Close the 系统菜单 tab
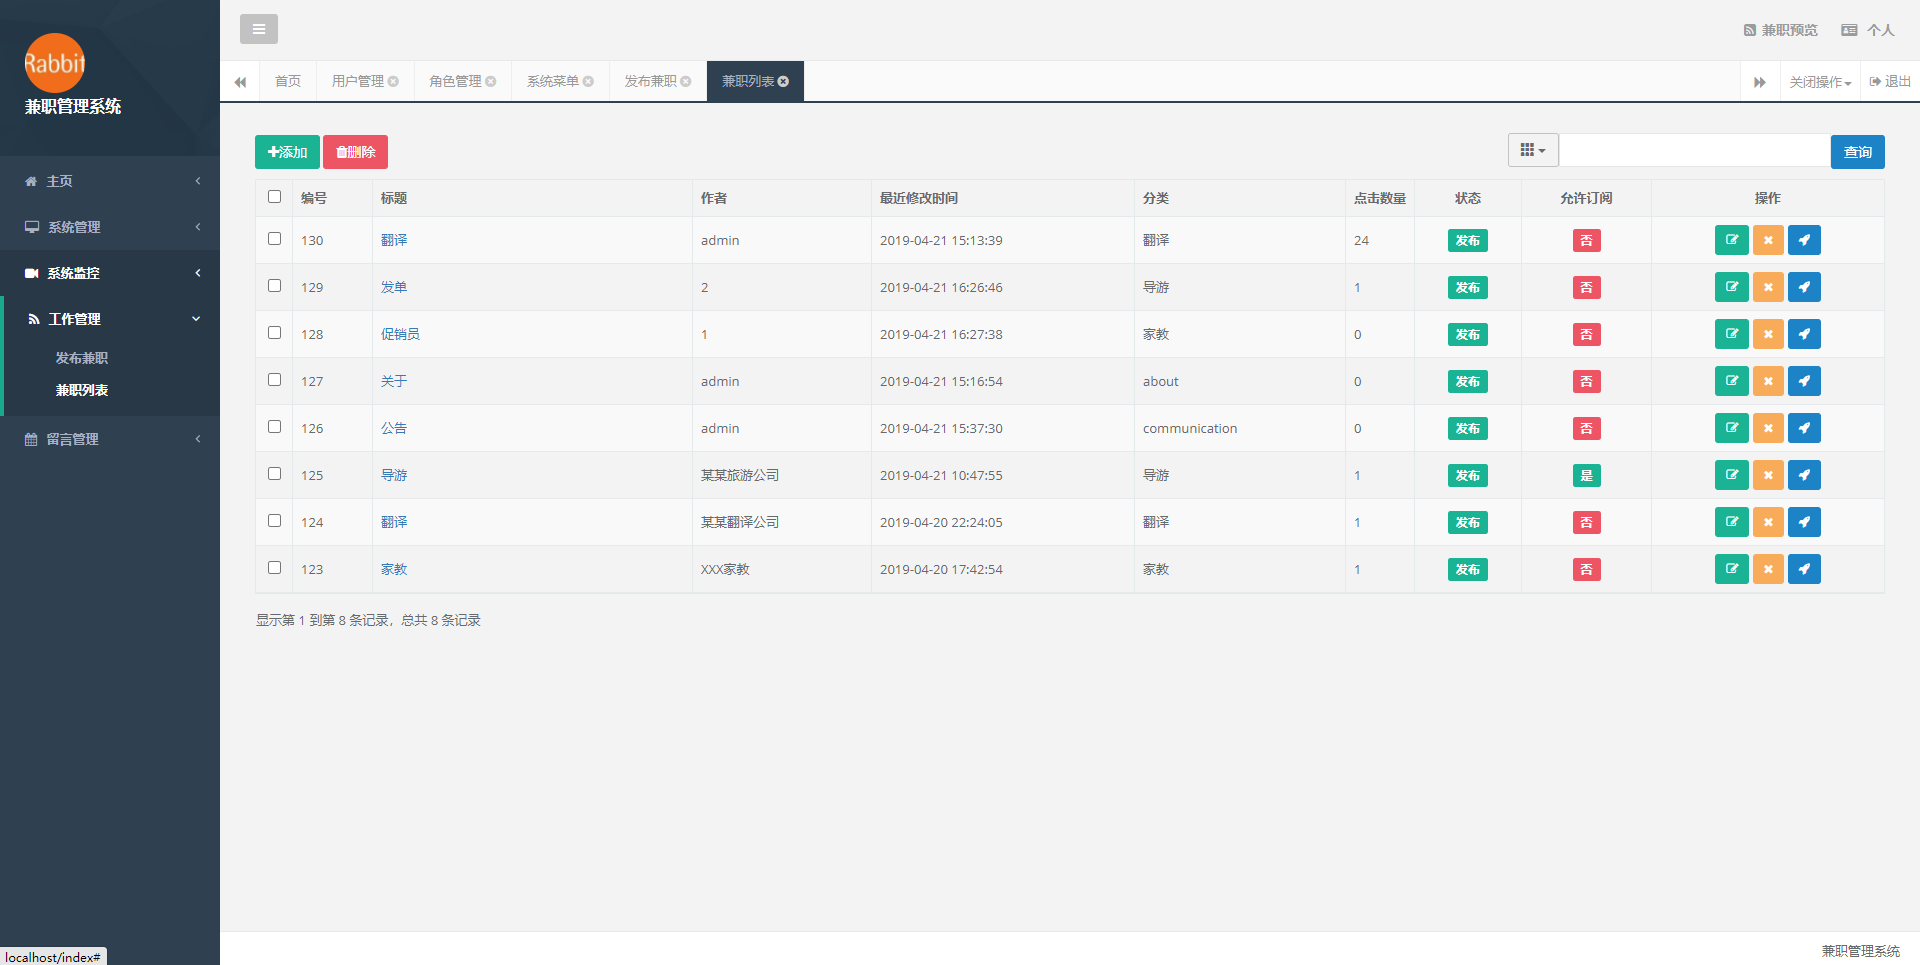 tap(588, 82)
